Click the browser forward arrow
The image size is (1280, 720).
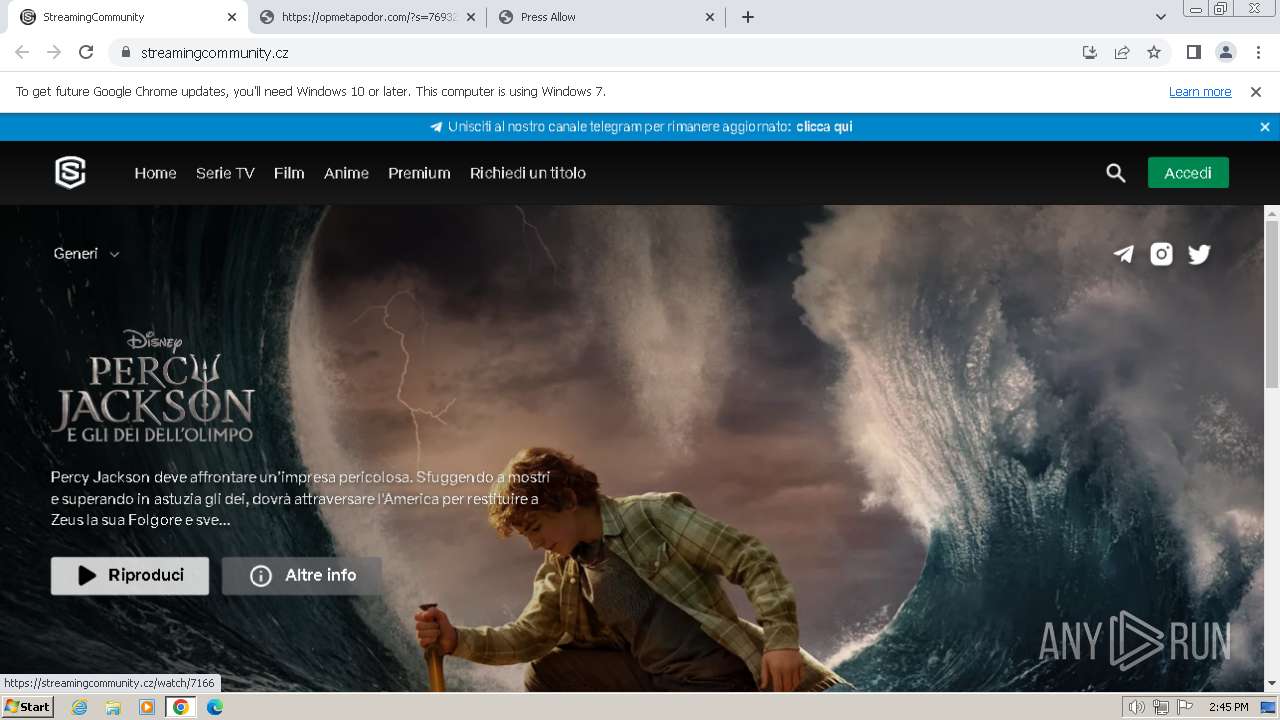point(54,52)
